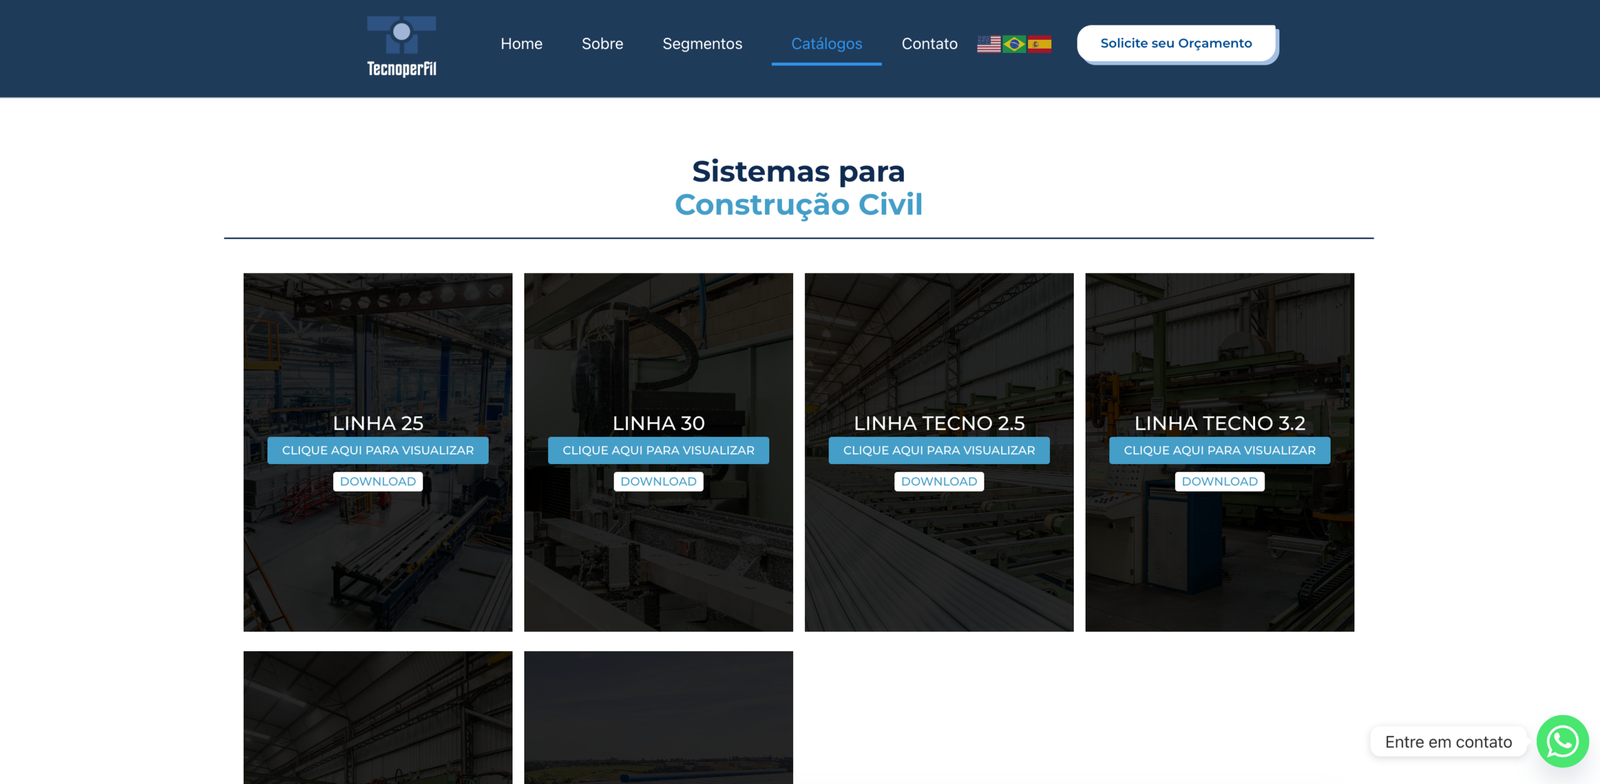Switch language with the US flag
Viewport: 1600px width, 784px height.
coord(988,44)
